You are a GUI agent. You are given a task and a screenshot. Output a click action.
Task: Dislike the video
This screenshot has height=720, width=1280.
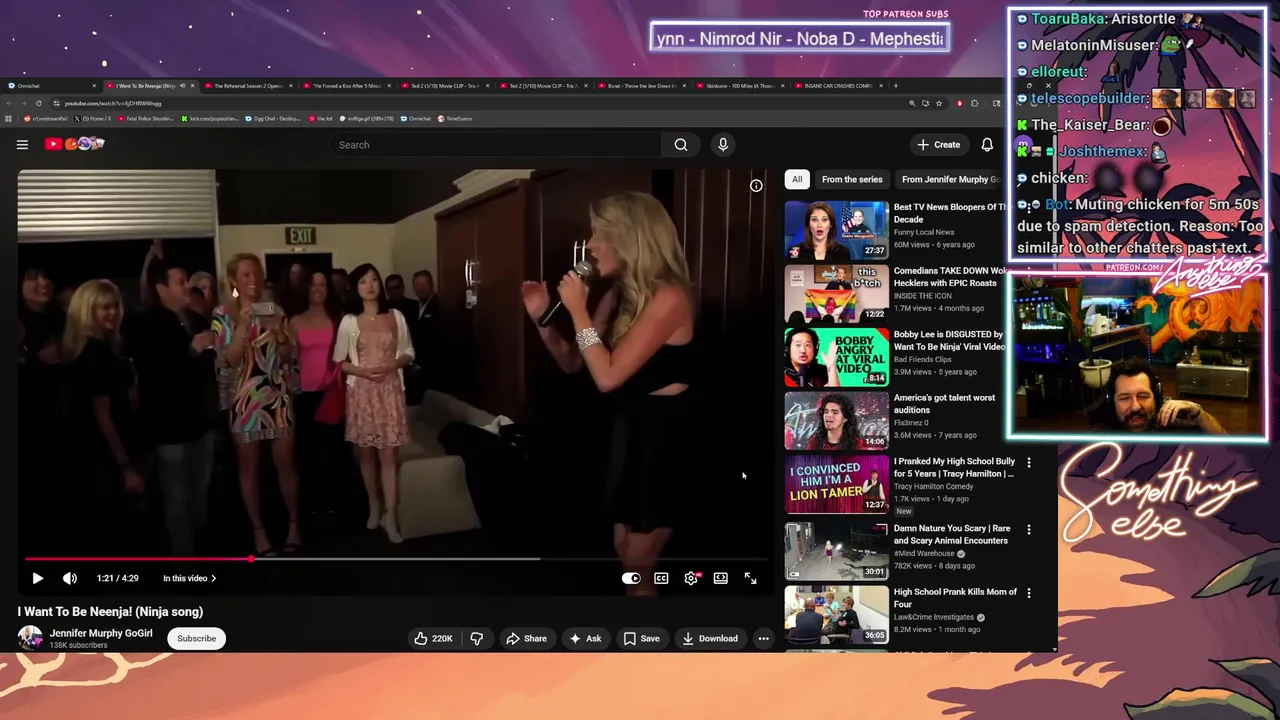[x=477, y=638]
